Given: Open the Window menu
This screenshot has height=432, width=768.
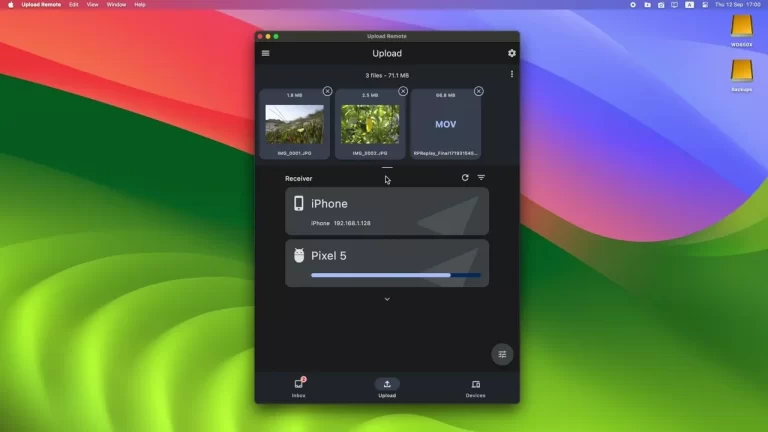Looking at the screenshot, I should click(x=116, y=4).
